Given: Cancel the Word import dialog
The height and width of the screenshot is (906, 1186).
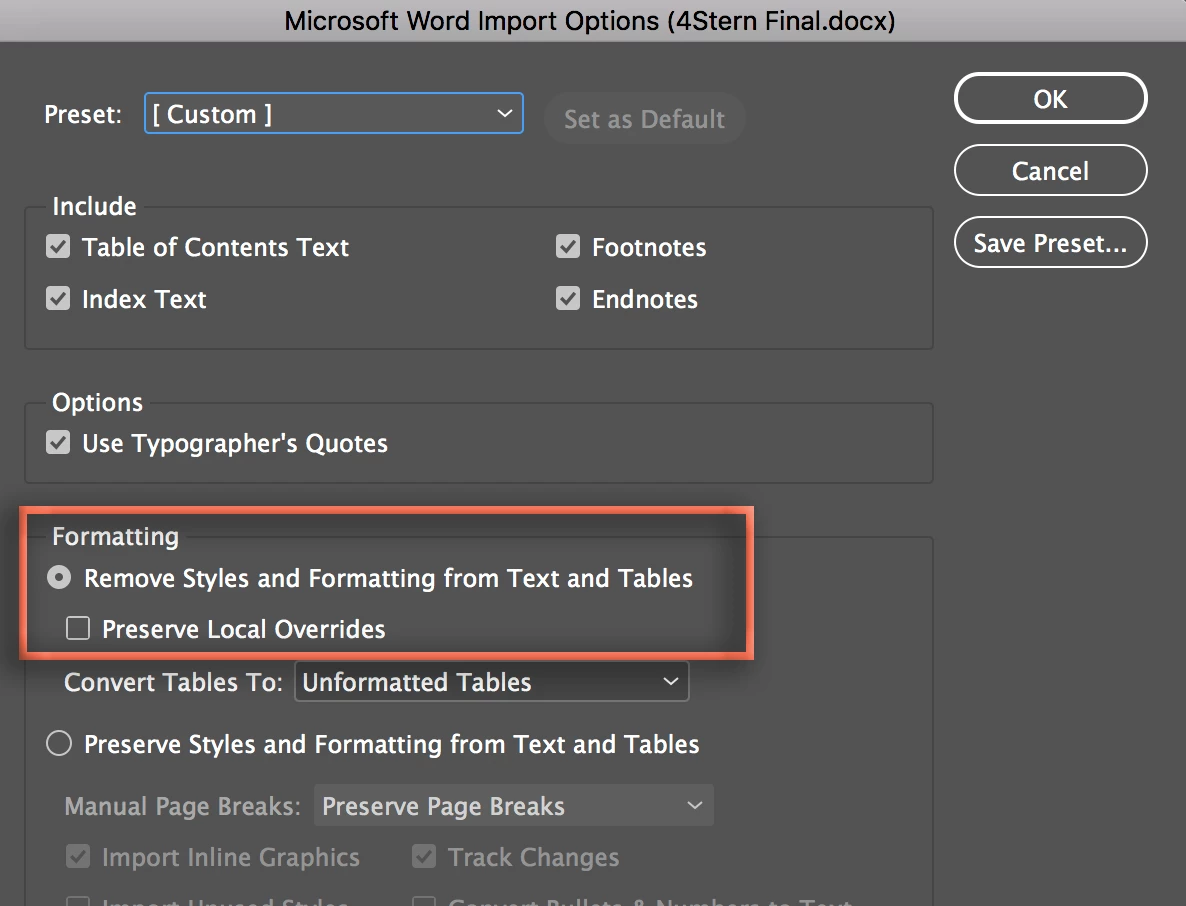Looking at the screenshot, I should pos(1051,170).
